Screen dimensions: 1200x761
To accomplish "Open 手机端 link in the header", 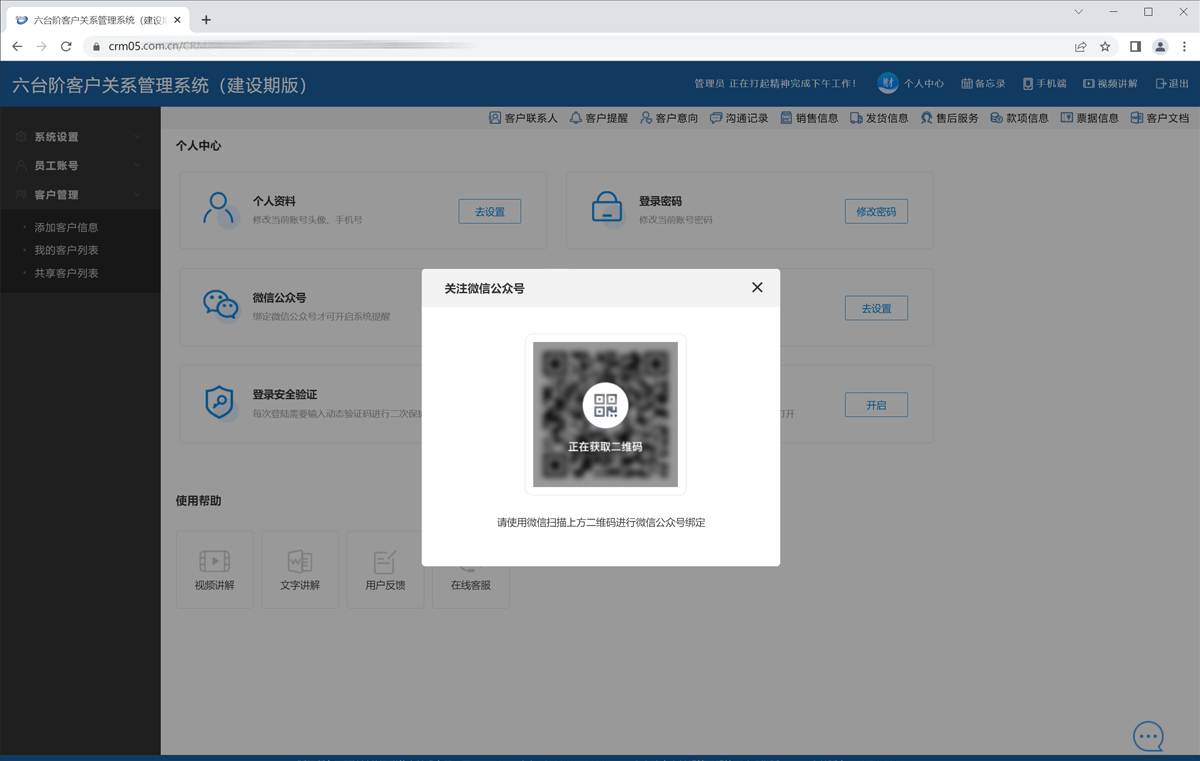I will [1044, 84].
